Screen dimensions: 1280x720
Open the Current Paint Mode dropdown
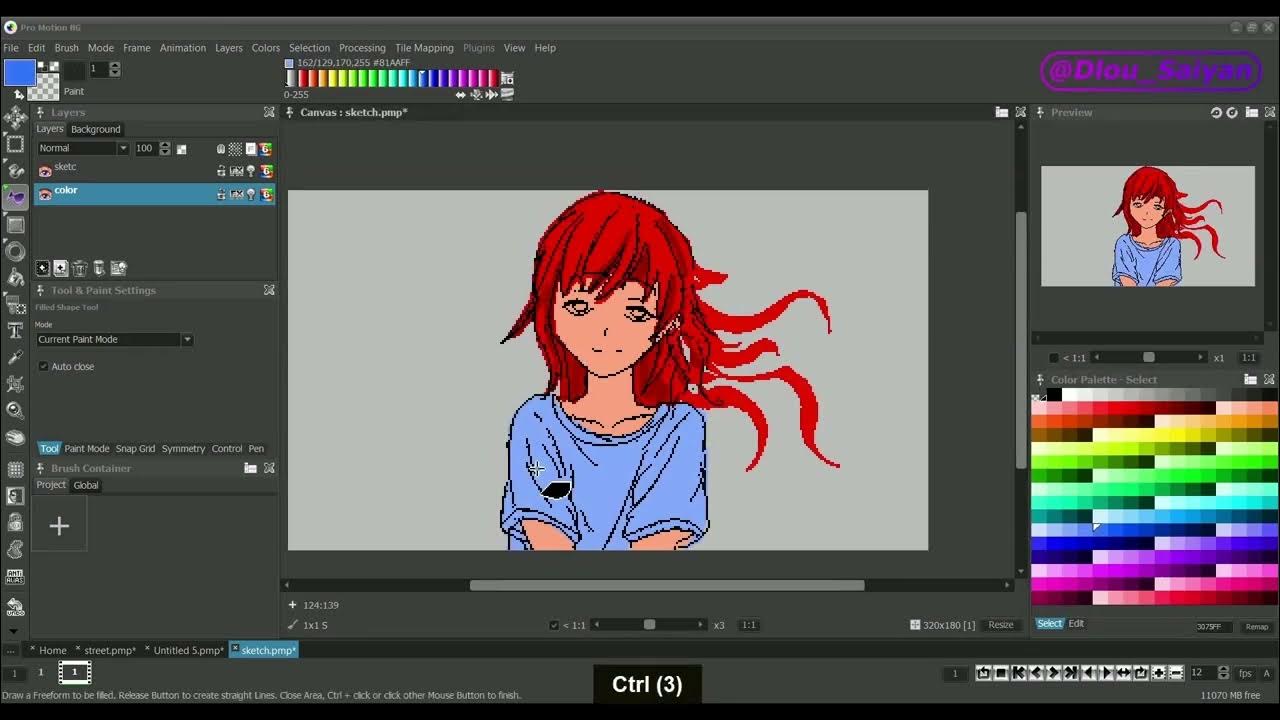(x=186, y=339)
